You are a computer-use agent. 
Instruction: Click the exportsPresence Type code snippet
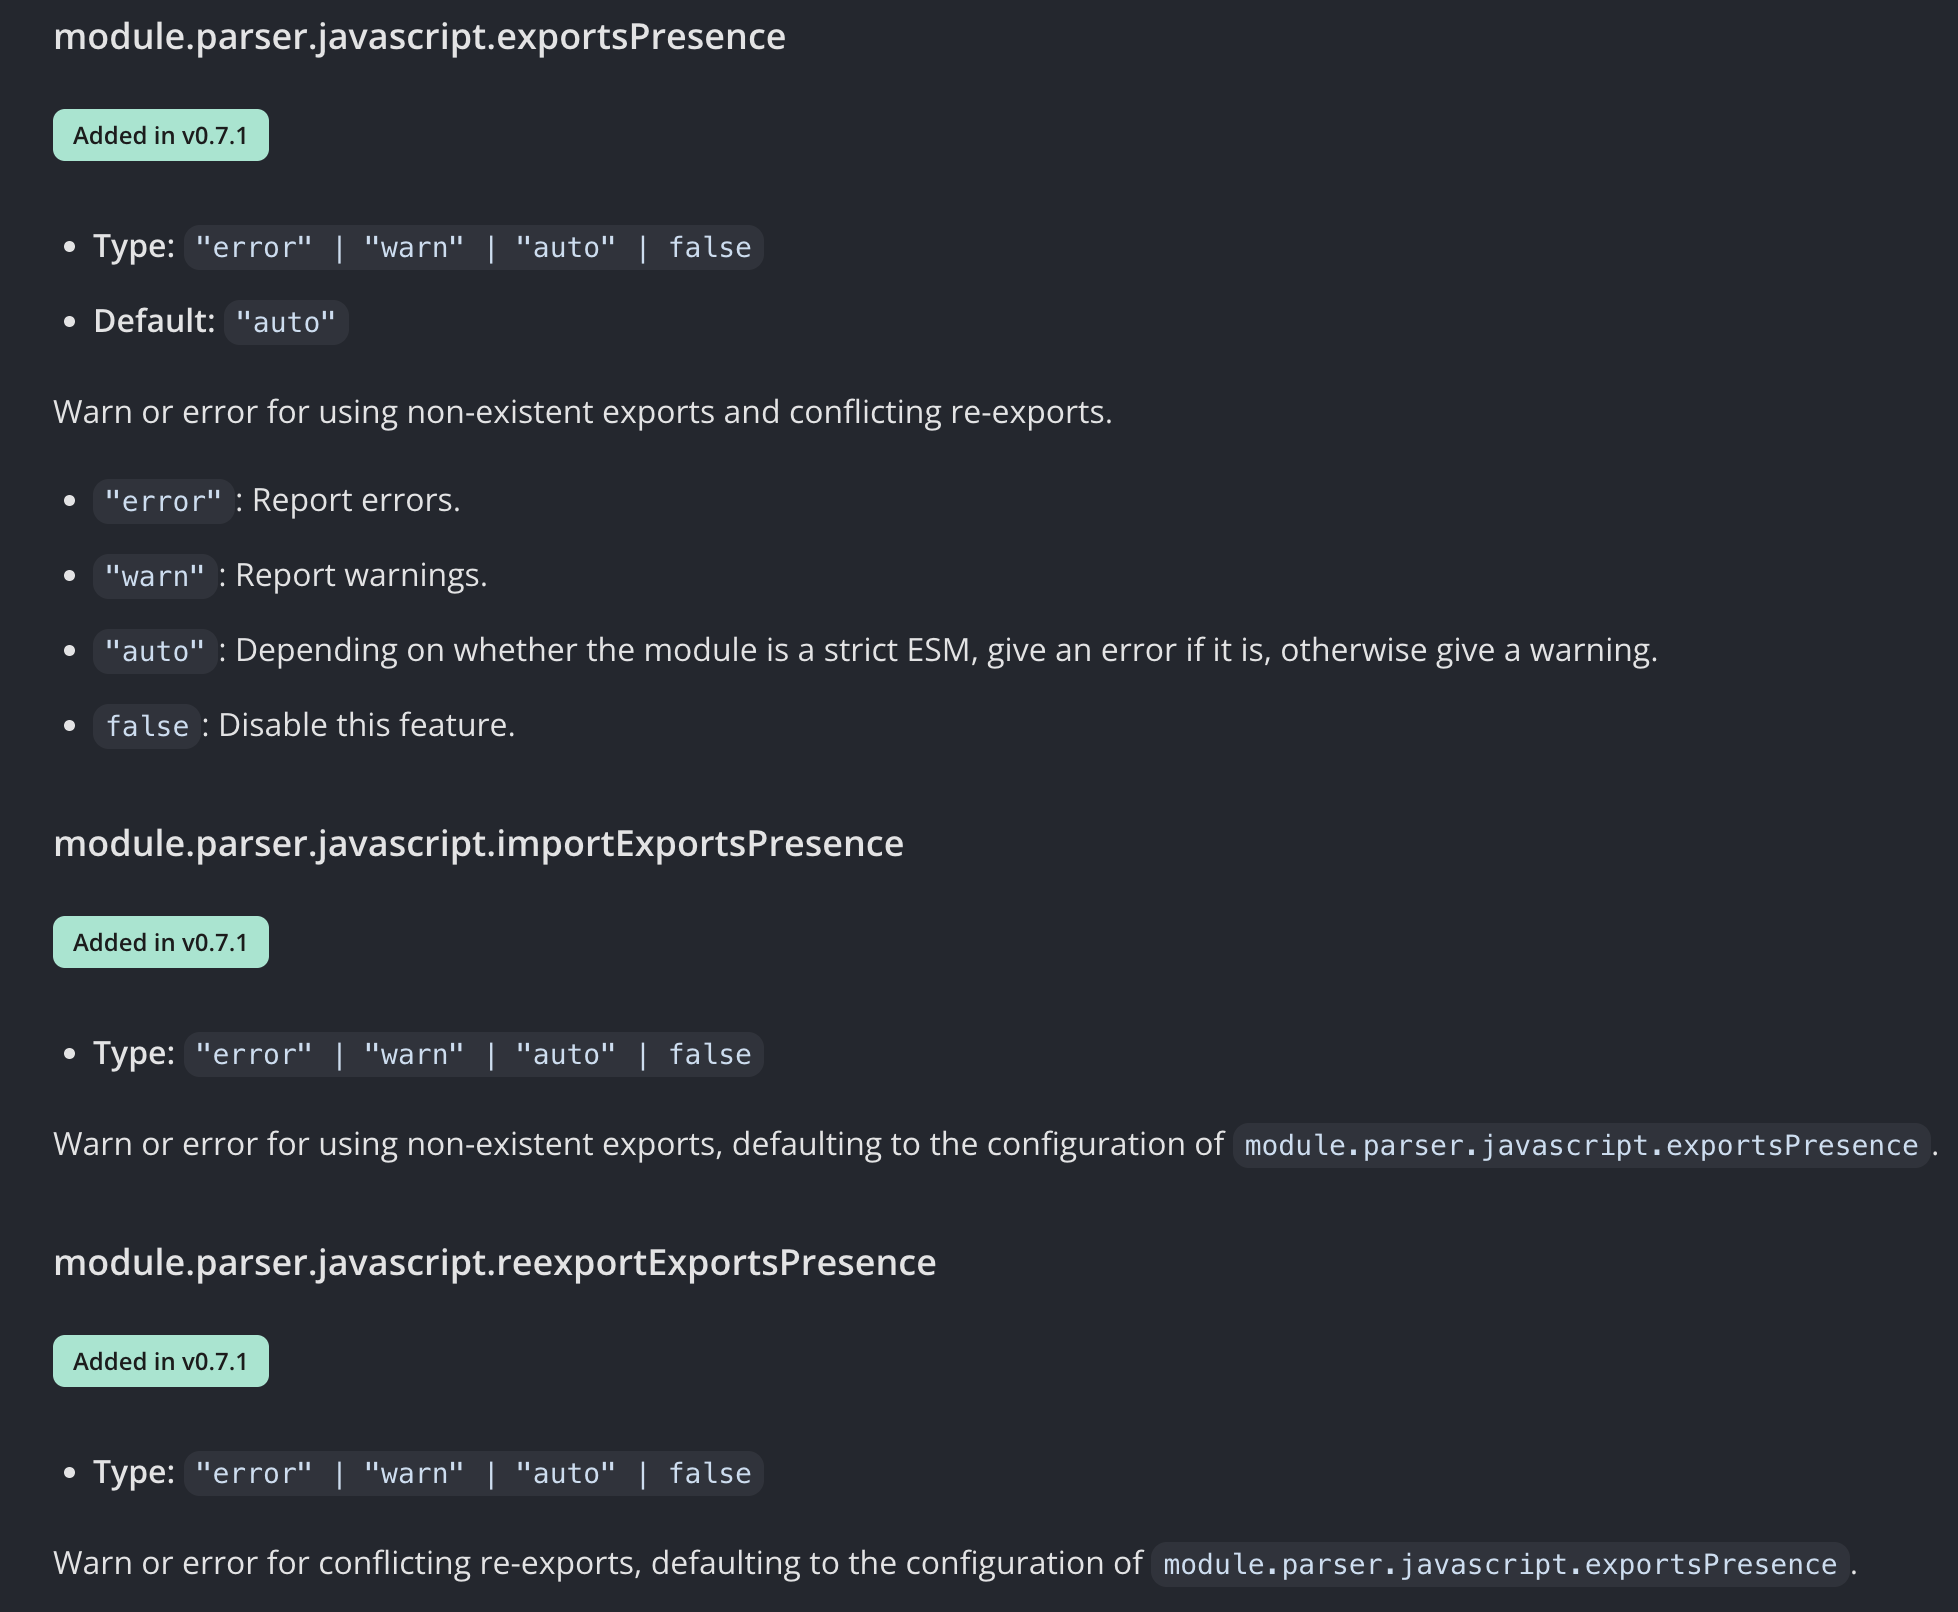(474, 247)
